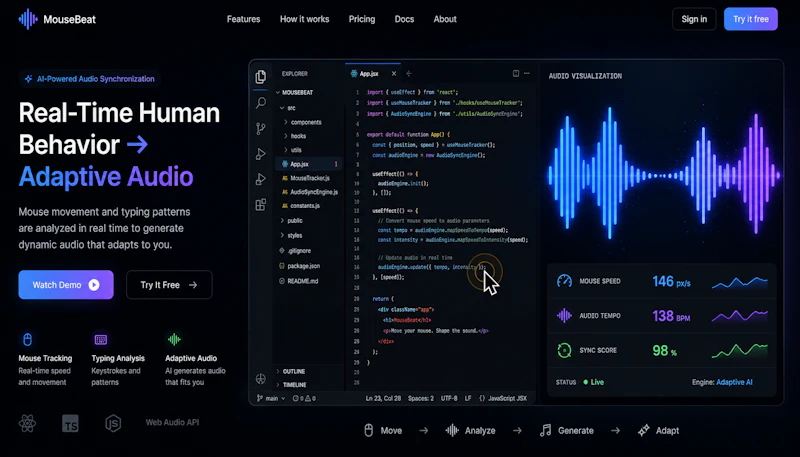Click the Sync Score circular icon
This screenshot has height=457, width=800.
tap(564, 350)
